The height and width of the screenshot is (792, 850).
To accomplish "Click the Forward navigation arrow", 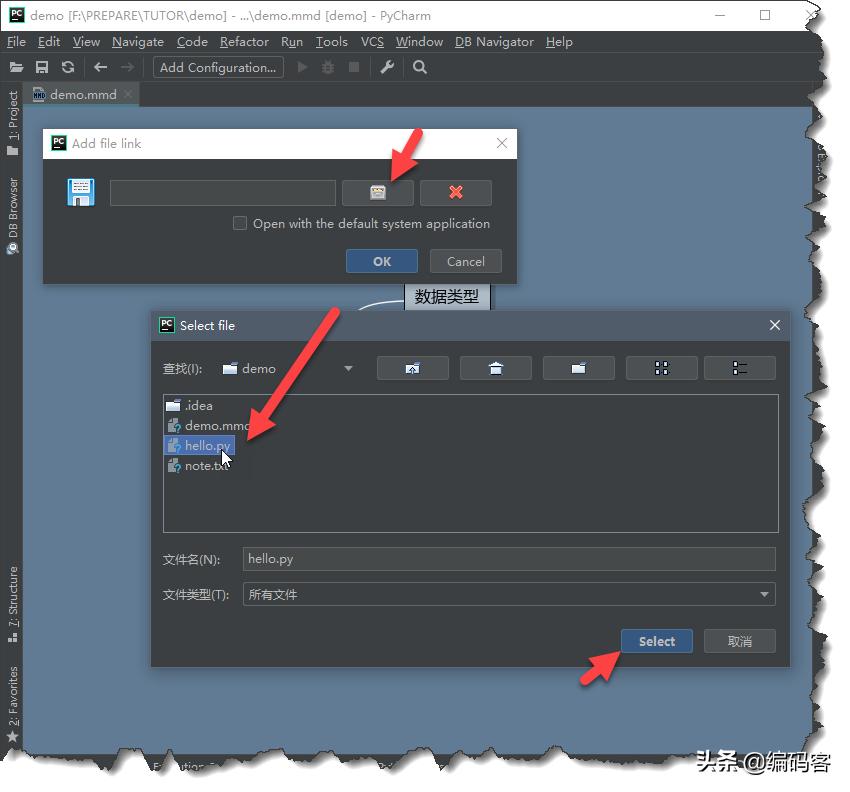I will [x=127, y=67].
